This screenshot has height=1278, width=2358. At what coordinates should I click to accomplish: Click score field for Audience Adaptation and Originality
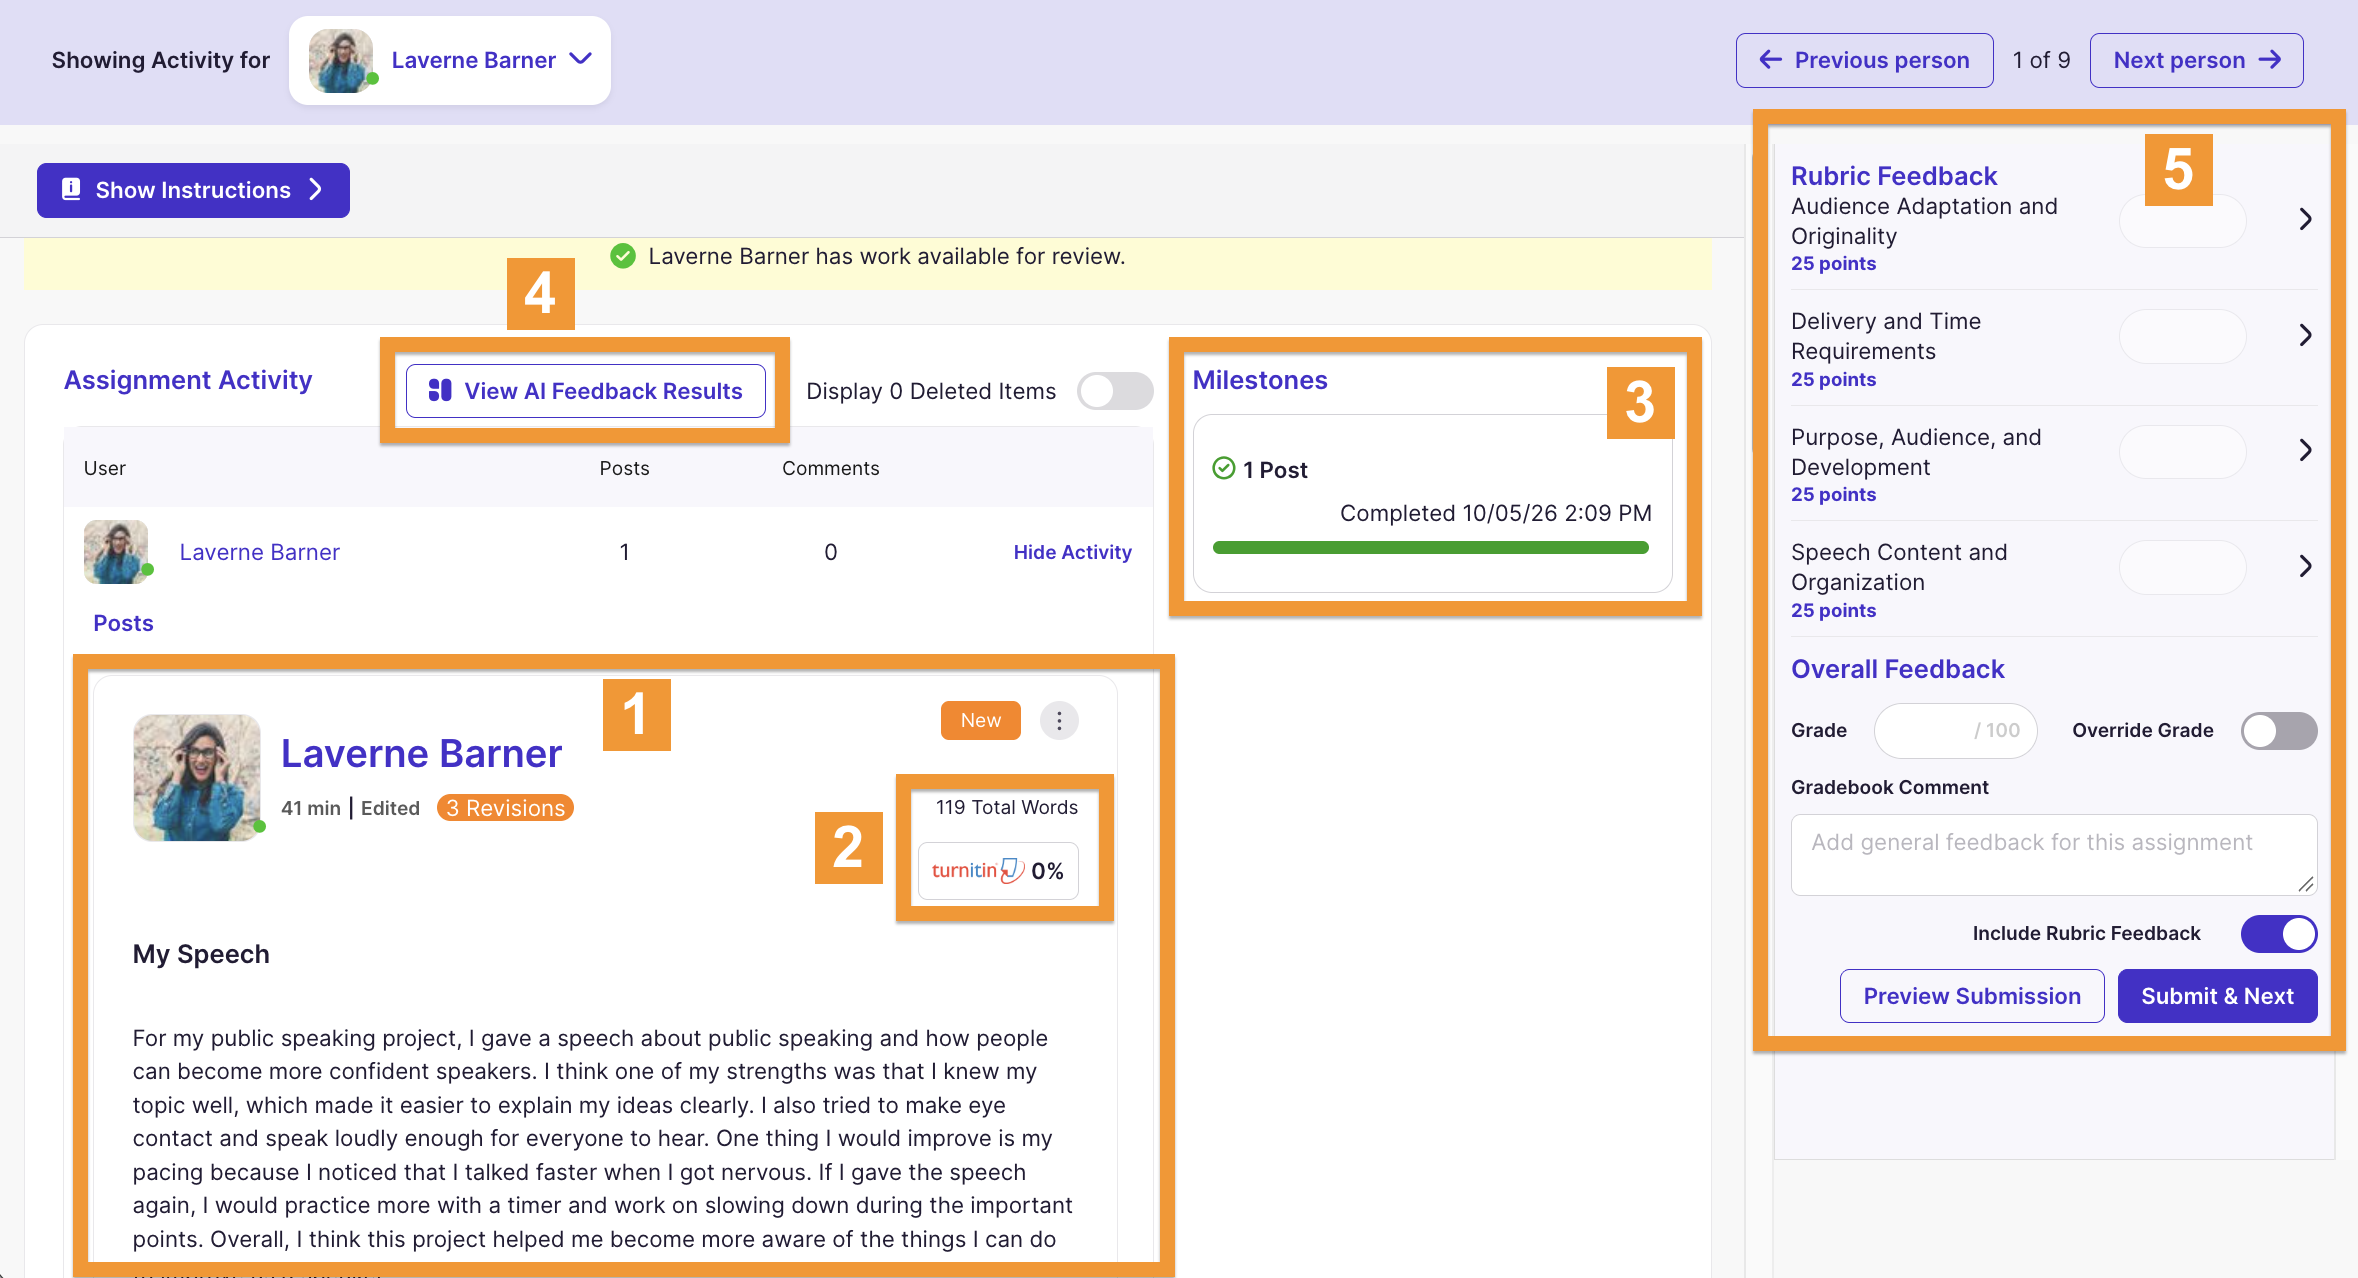point(2183,221)
